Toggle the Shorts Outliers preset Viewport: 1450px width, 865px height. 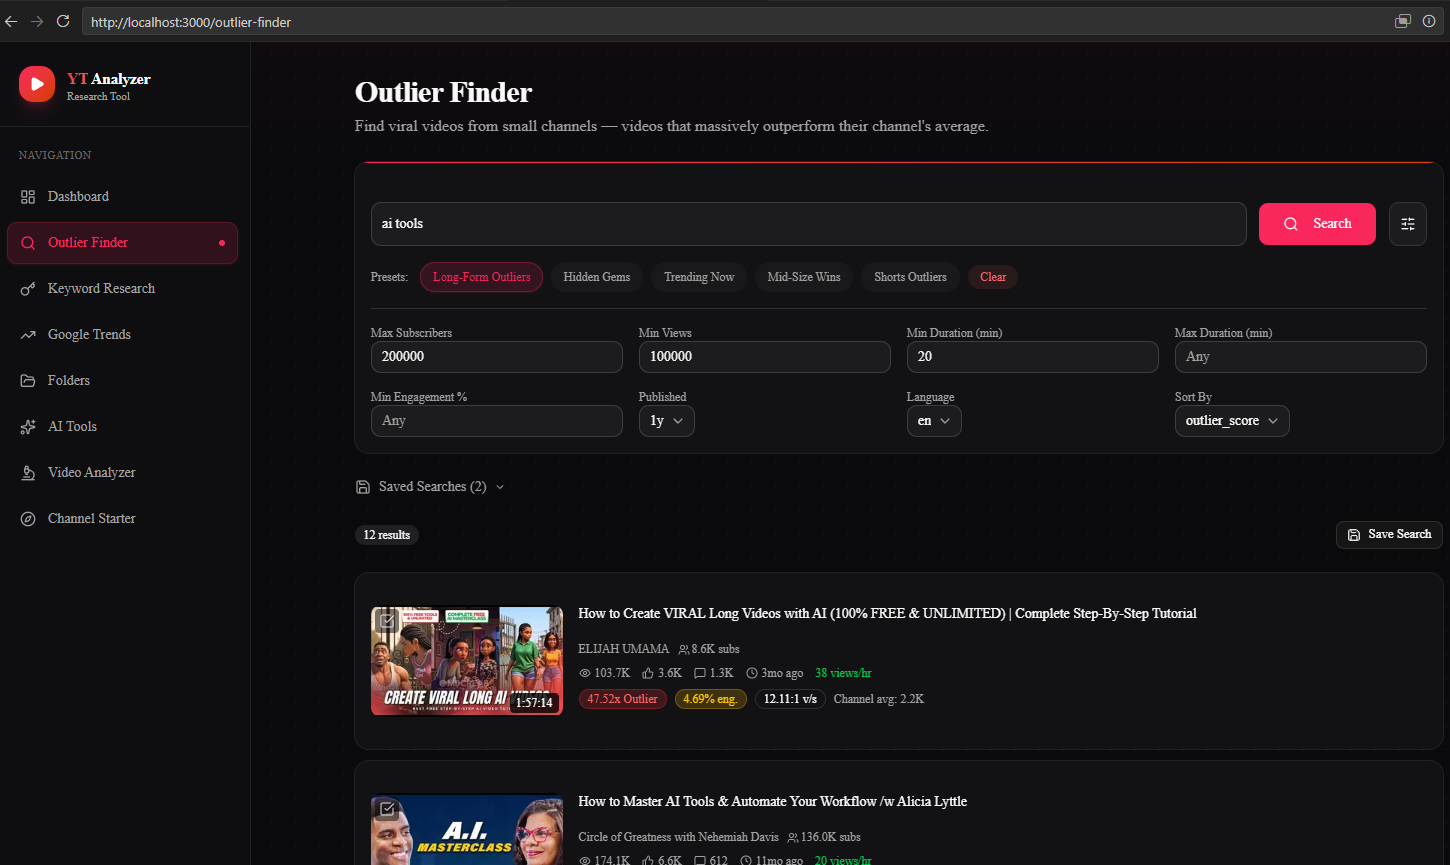click(910, 277)
